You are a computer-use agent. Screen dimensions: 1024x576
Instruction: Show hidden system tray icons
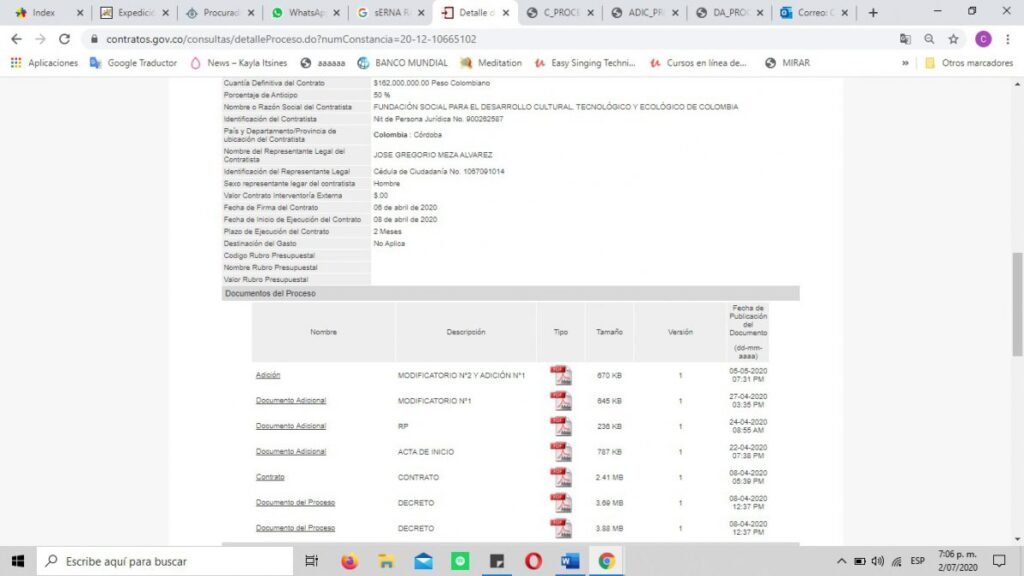842,561
